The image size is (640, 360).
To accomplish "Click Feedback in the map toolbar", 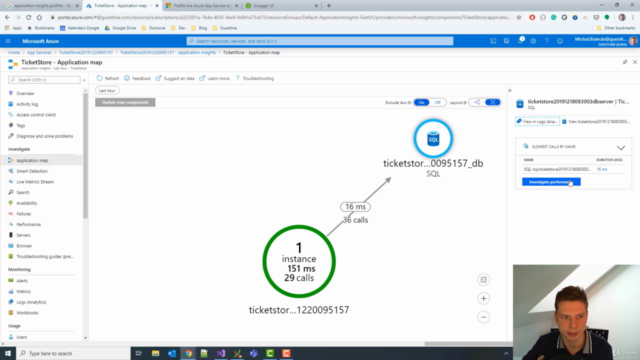I will [137, 78].
